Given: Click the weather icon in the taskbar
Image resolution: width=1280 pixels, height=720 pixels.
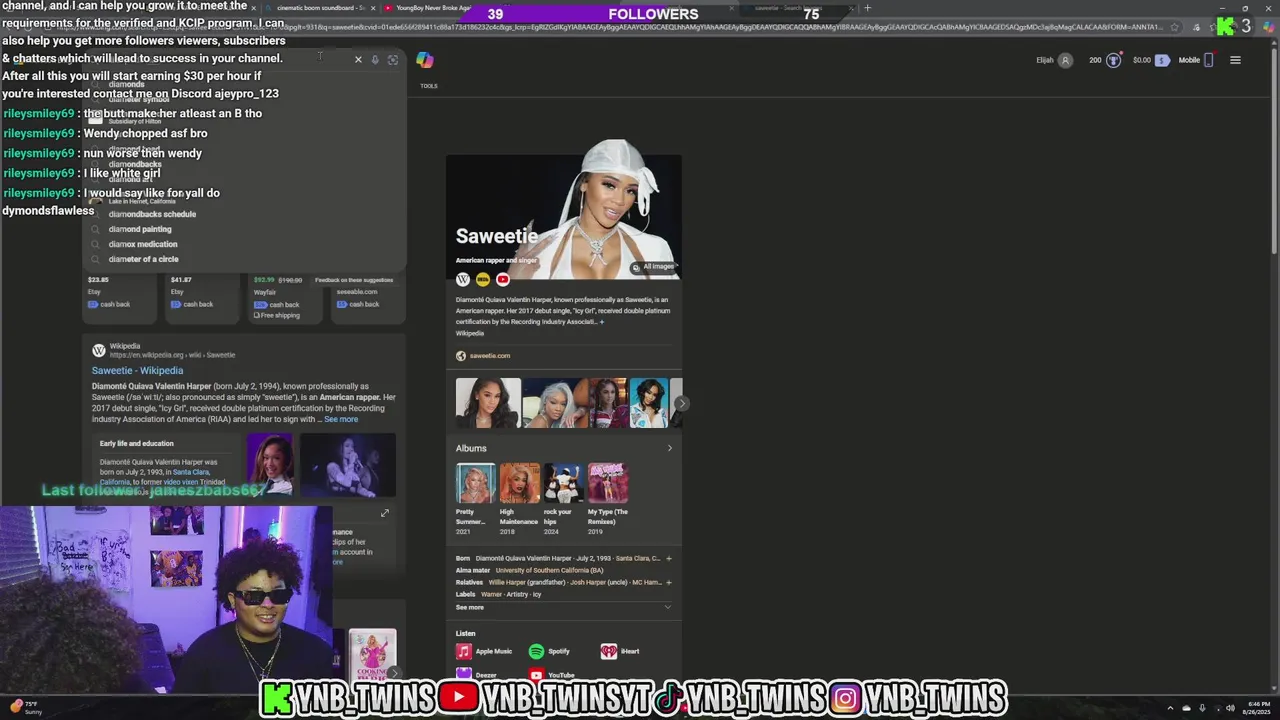Looking at the screenshot, I should (x=16, y=706).
